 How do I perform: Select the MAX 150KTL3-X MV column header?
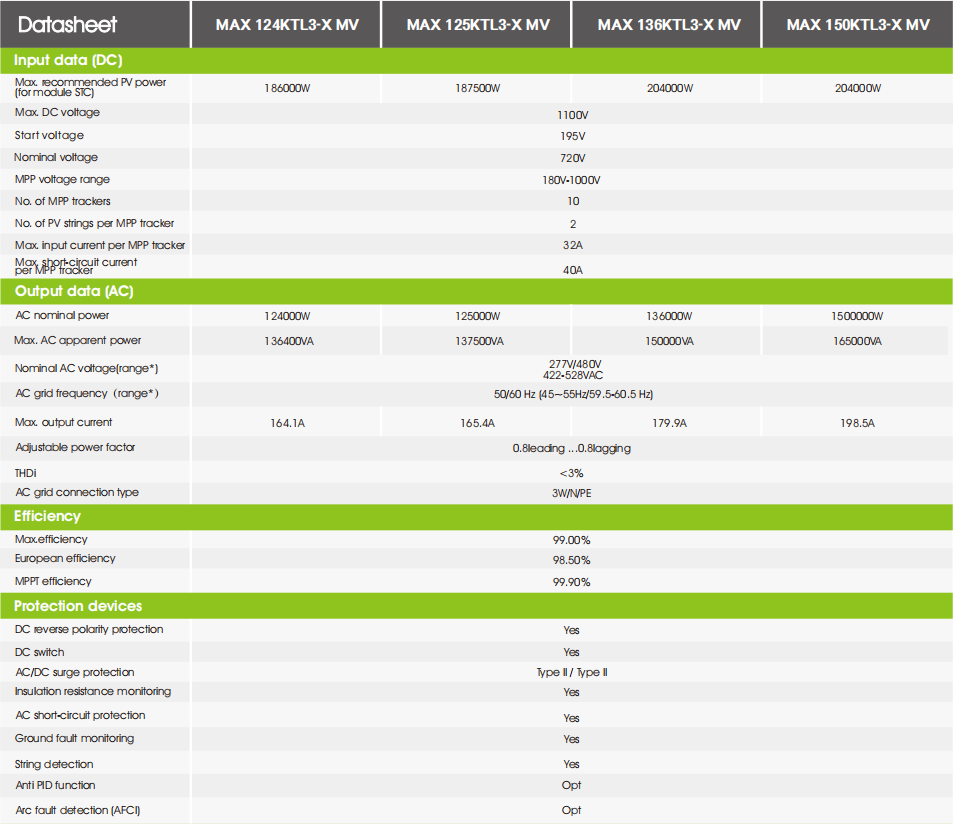[x=858, y=24]
